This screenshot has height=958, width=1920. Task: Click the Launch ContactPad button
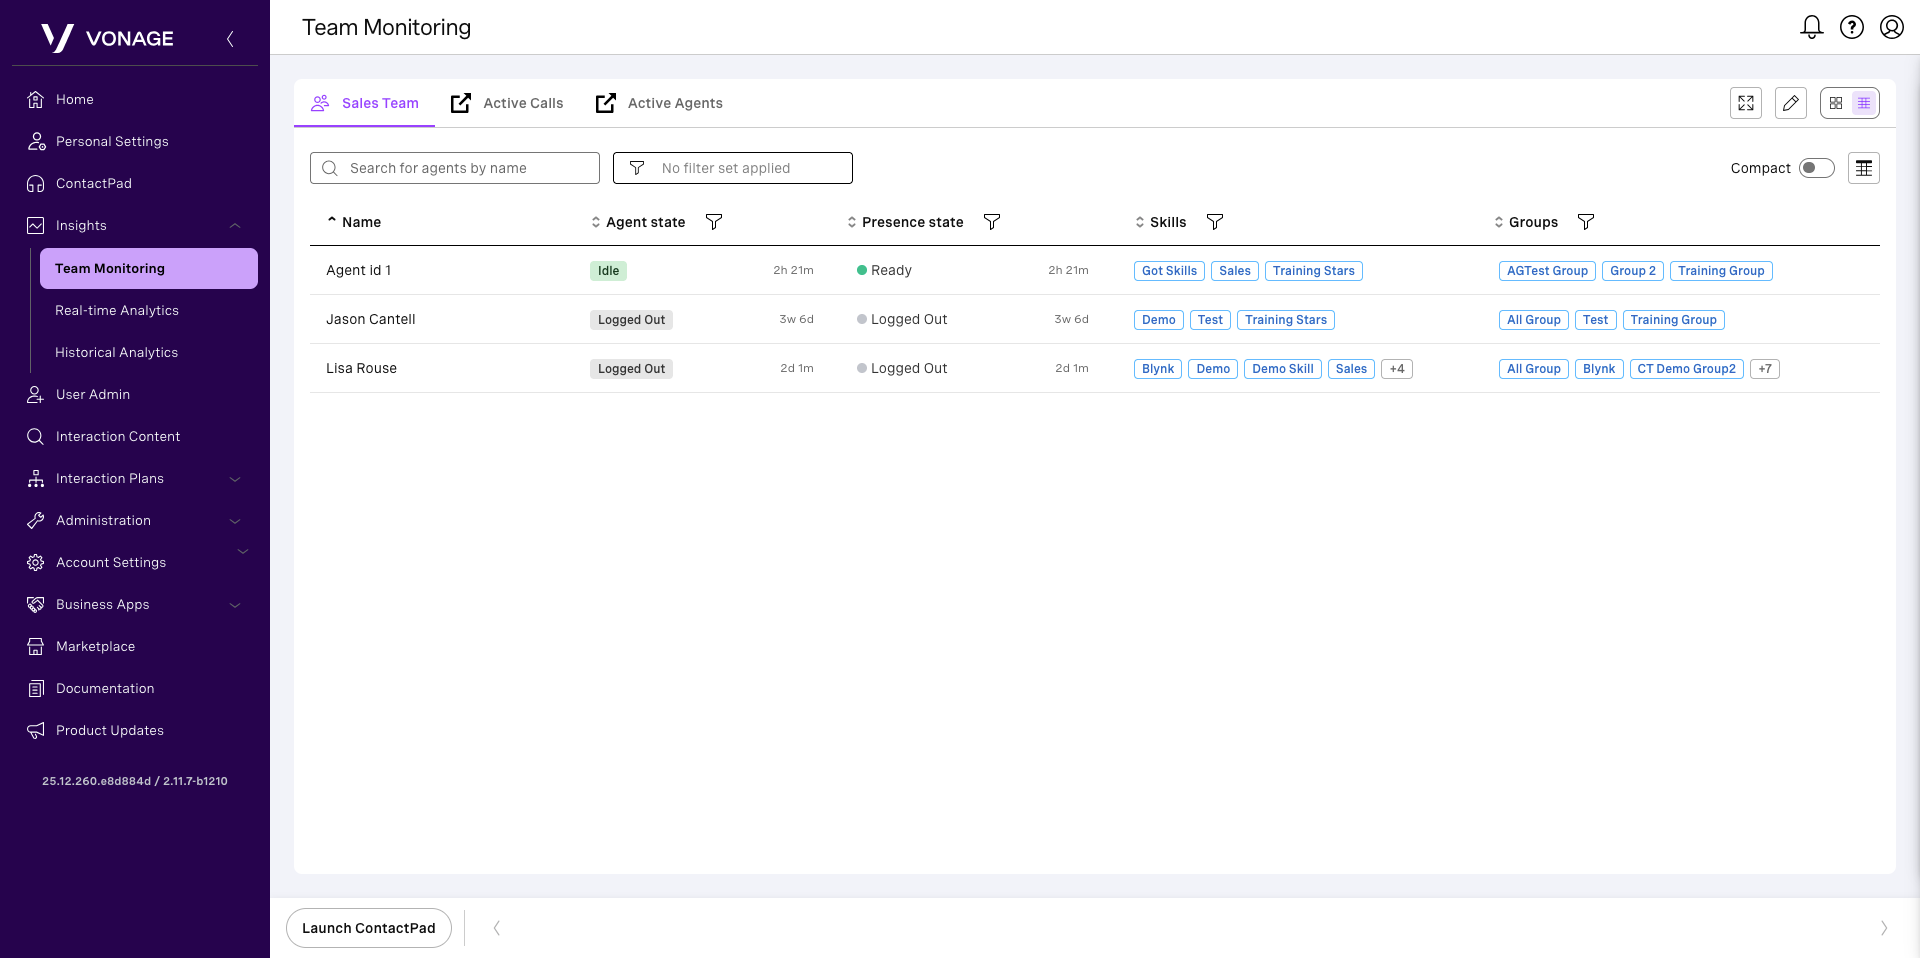[368, 928]
